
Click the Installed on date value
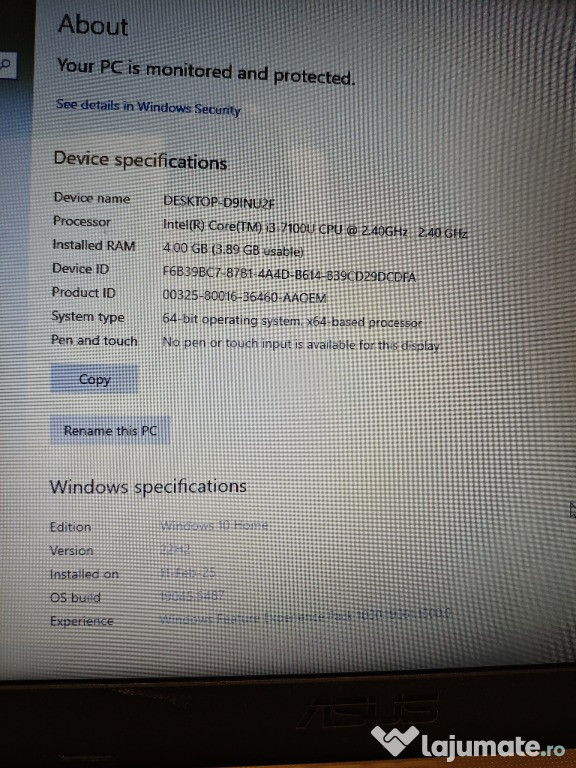188,573
